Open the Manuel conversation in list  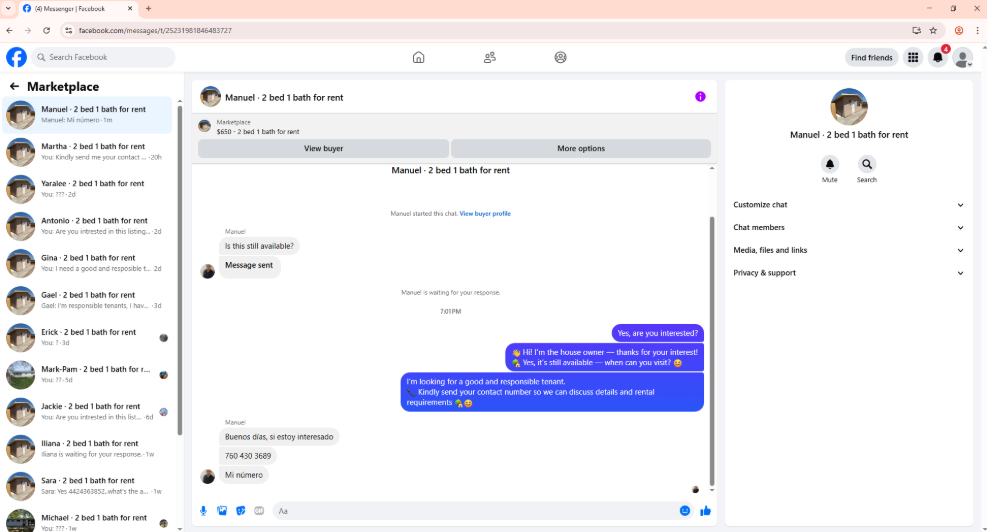coord(87,115)
